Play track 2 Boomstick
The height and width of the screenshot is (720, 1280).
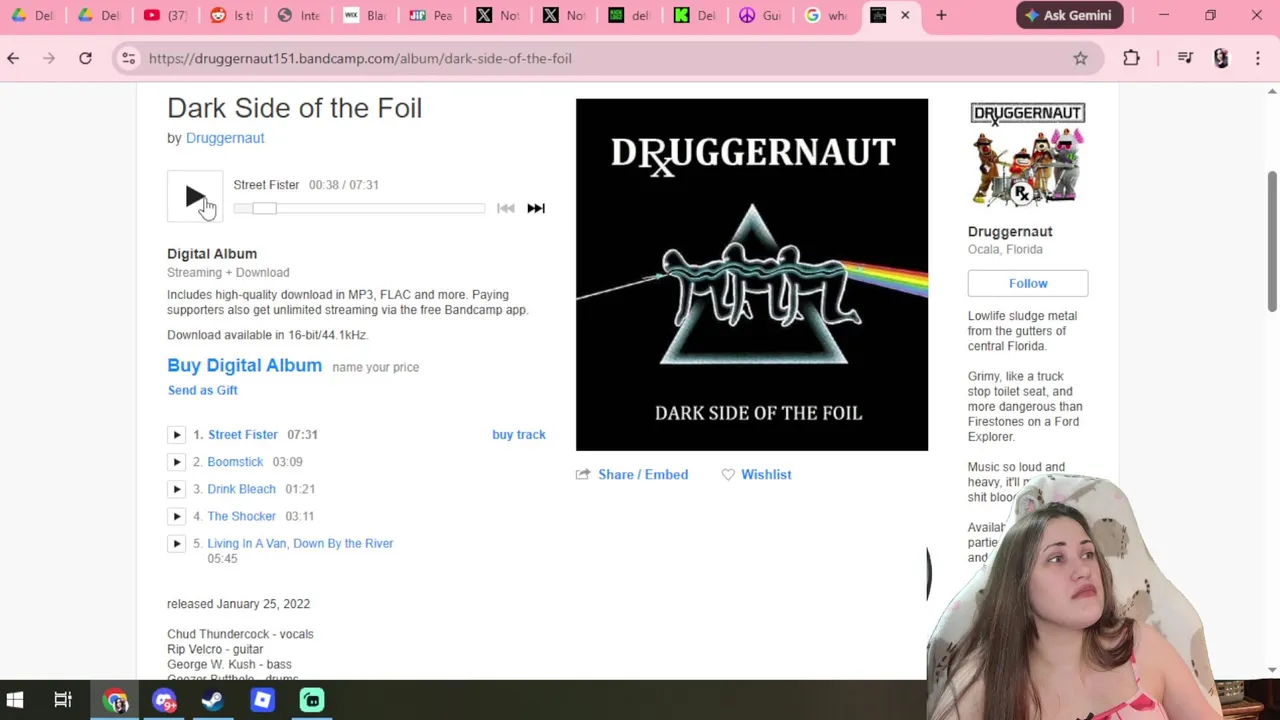coord(176,462)
